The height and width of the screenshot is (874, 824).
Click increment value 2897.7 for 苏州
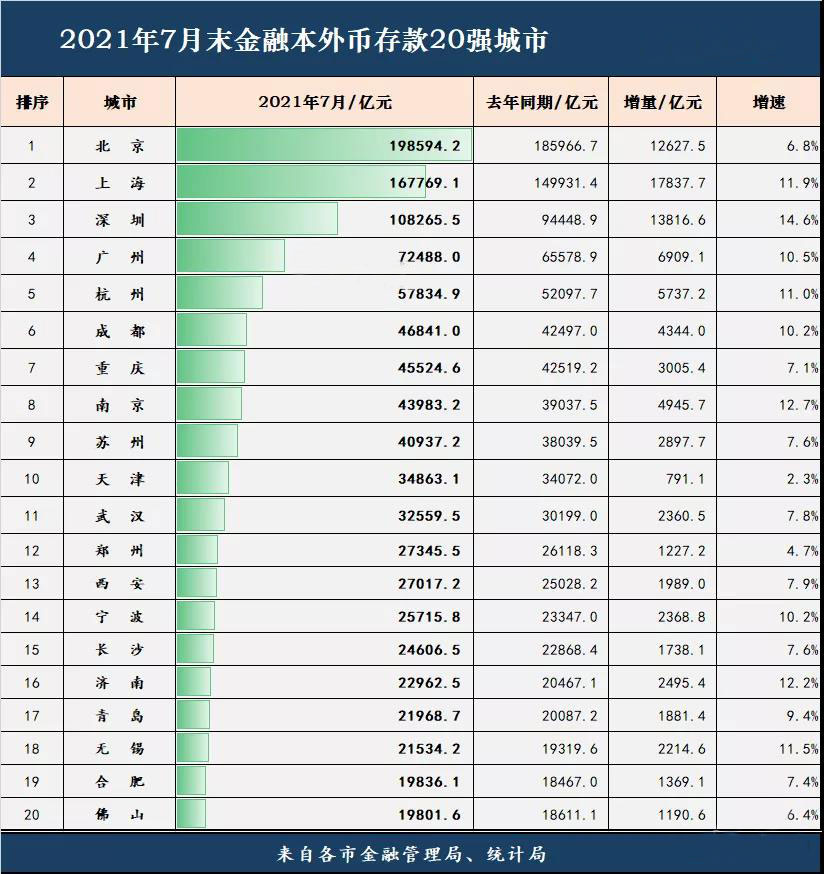pos(681,442)
